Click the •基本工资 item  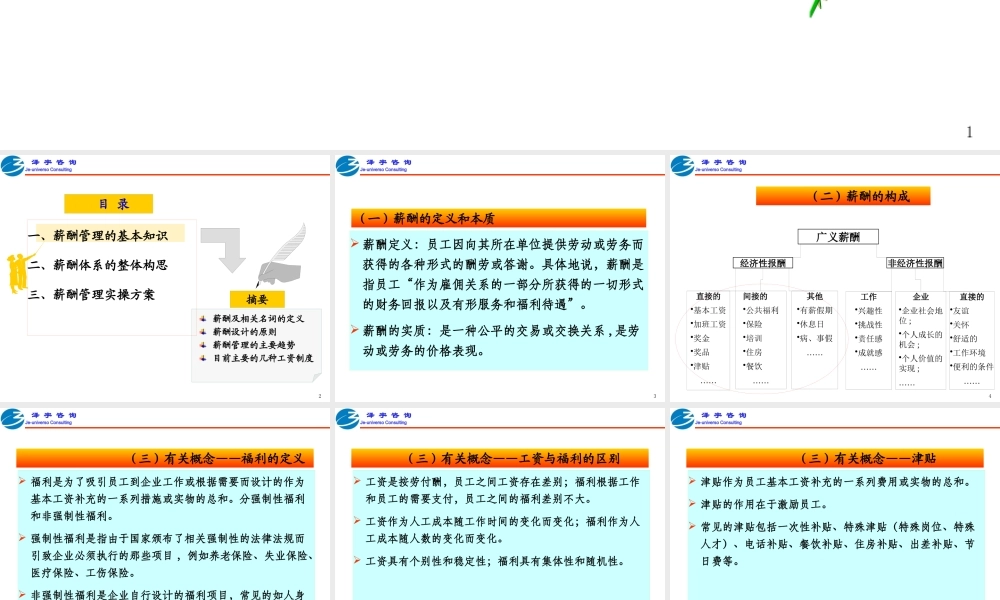708,311
